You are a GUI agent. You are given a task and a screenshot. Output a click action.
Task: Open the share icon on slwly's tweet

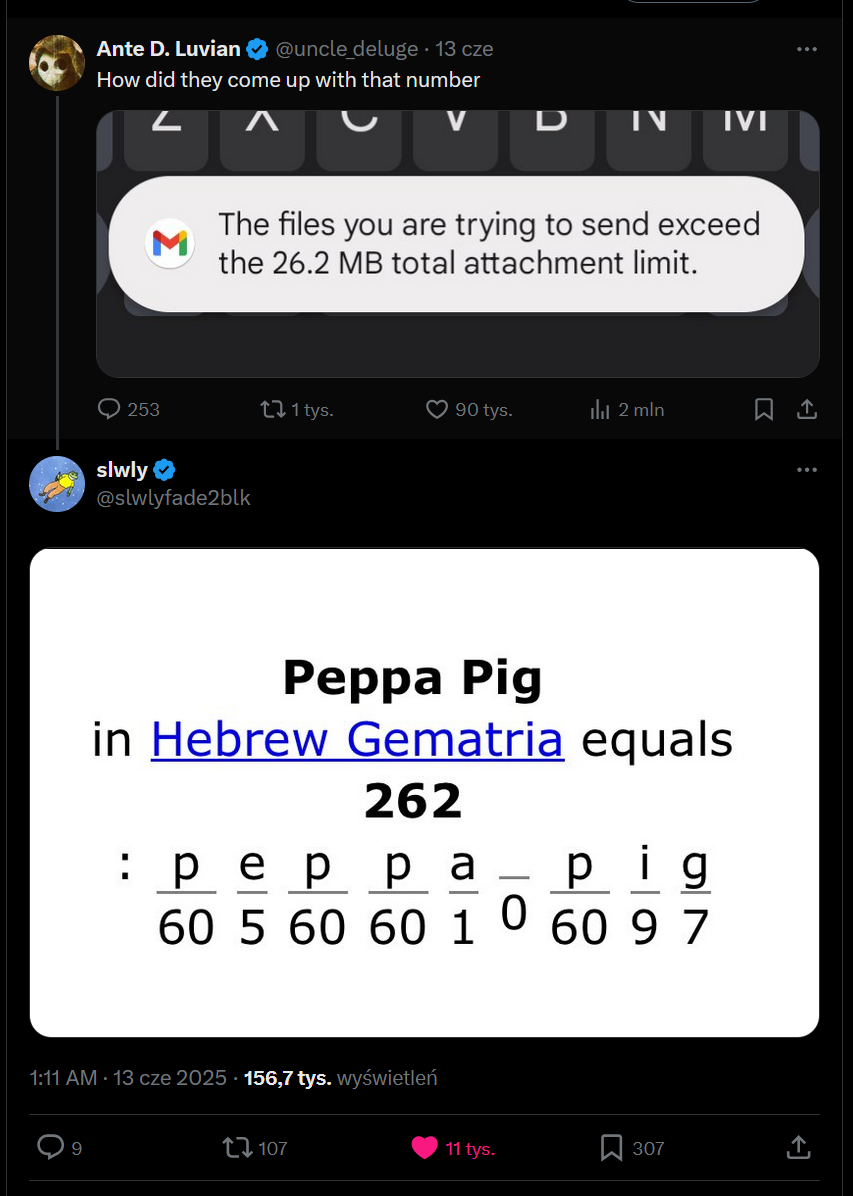(x=797, y=1148)
